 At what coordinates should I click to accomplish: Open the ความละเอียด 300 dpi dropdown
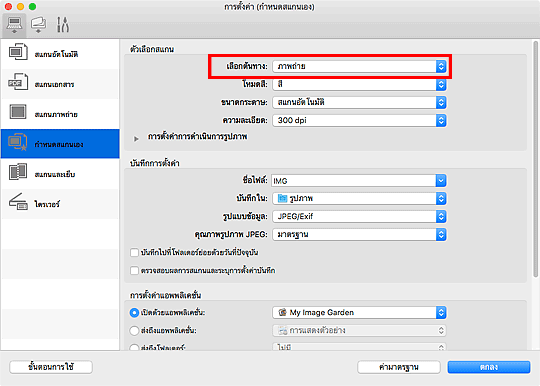coord(359,120)
